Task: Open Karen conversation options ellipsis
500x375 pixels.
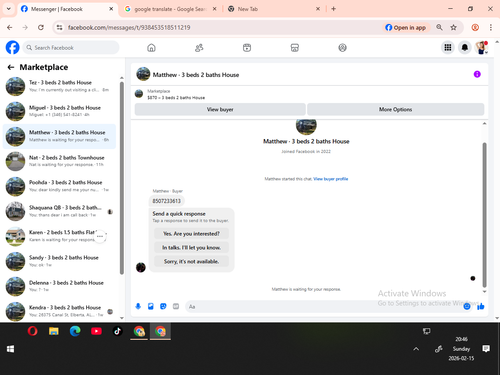Action: click(100, 236)
